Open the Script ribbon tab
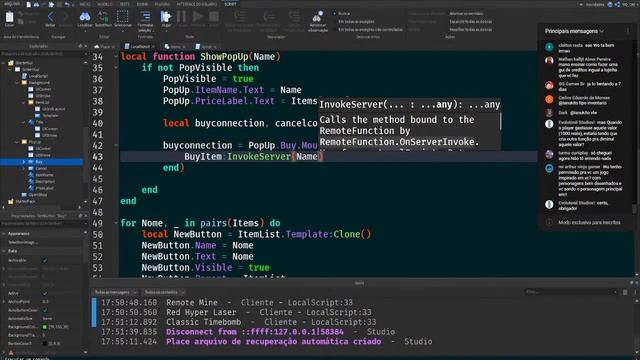This screenshot has height=360, width=640. tap(230, 4)
